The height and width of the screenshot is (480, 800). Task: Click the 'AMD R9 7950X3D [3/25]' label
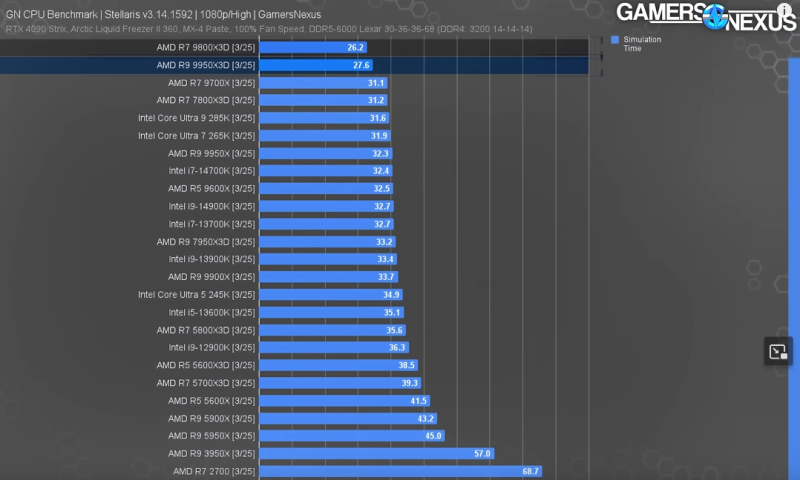click(206, 242)
